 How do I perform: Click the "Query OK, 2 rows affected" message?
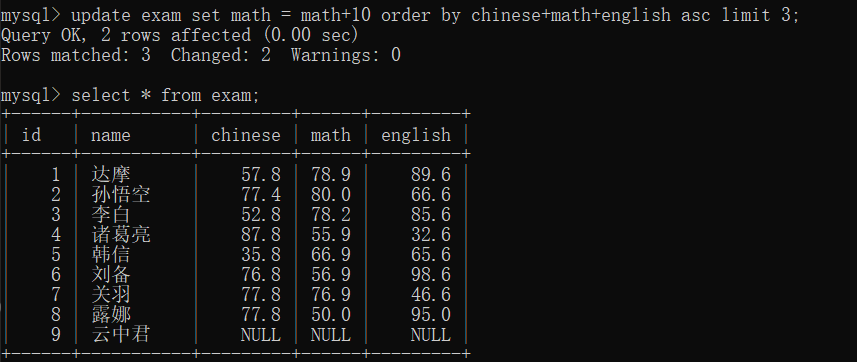point(180,36)
